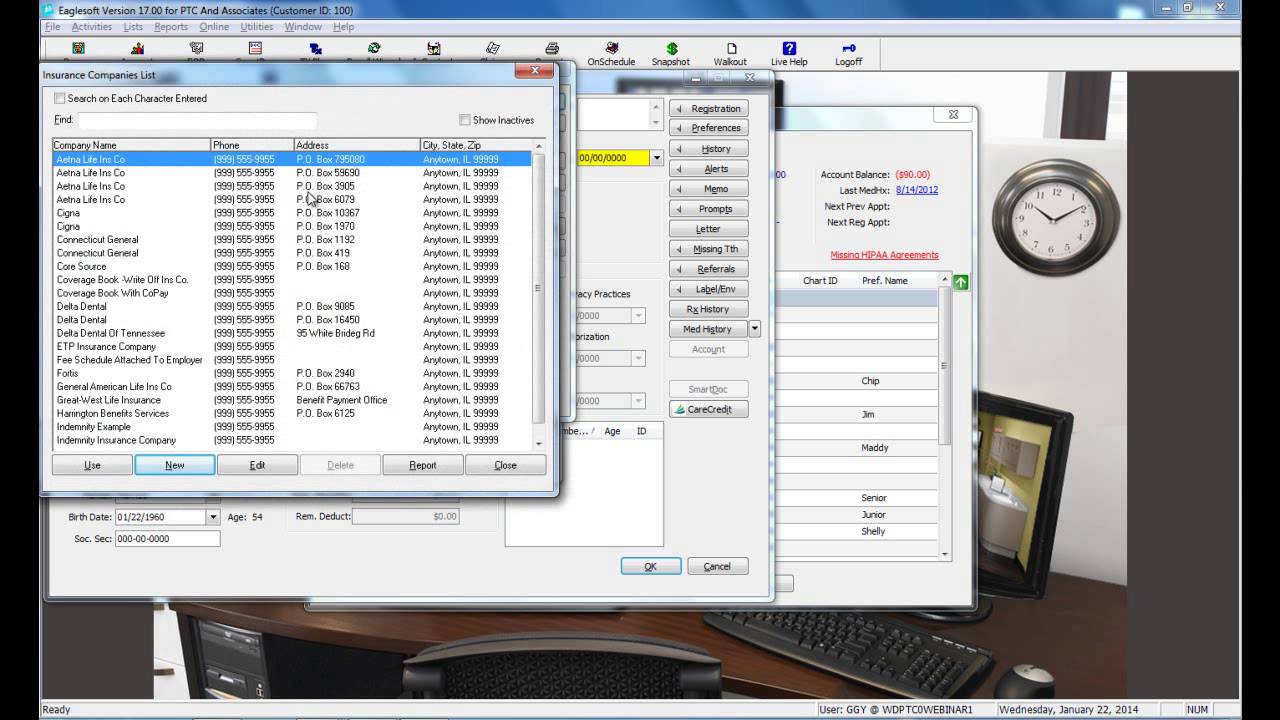
Task: Click the EOD toolbar icon
Action: pos(196,48)
